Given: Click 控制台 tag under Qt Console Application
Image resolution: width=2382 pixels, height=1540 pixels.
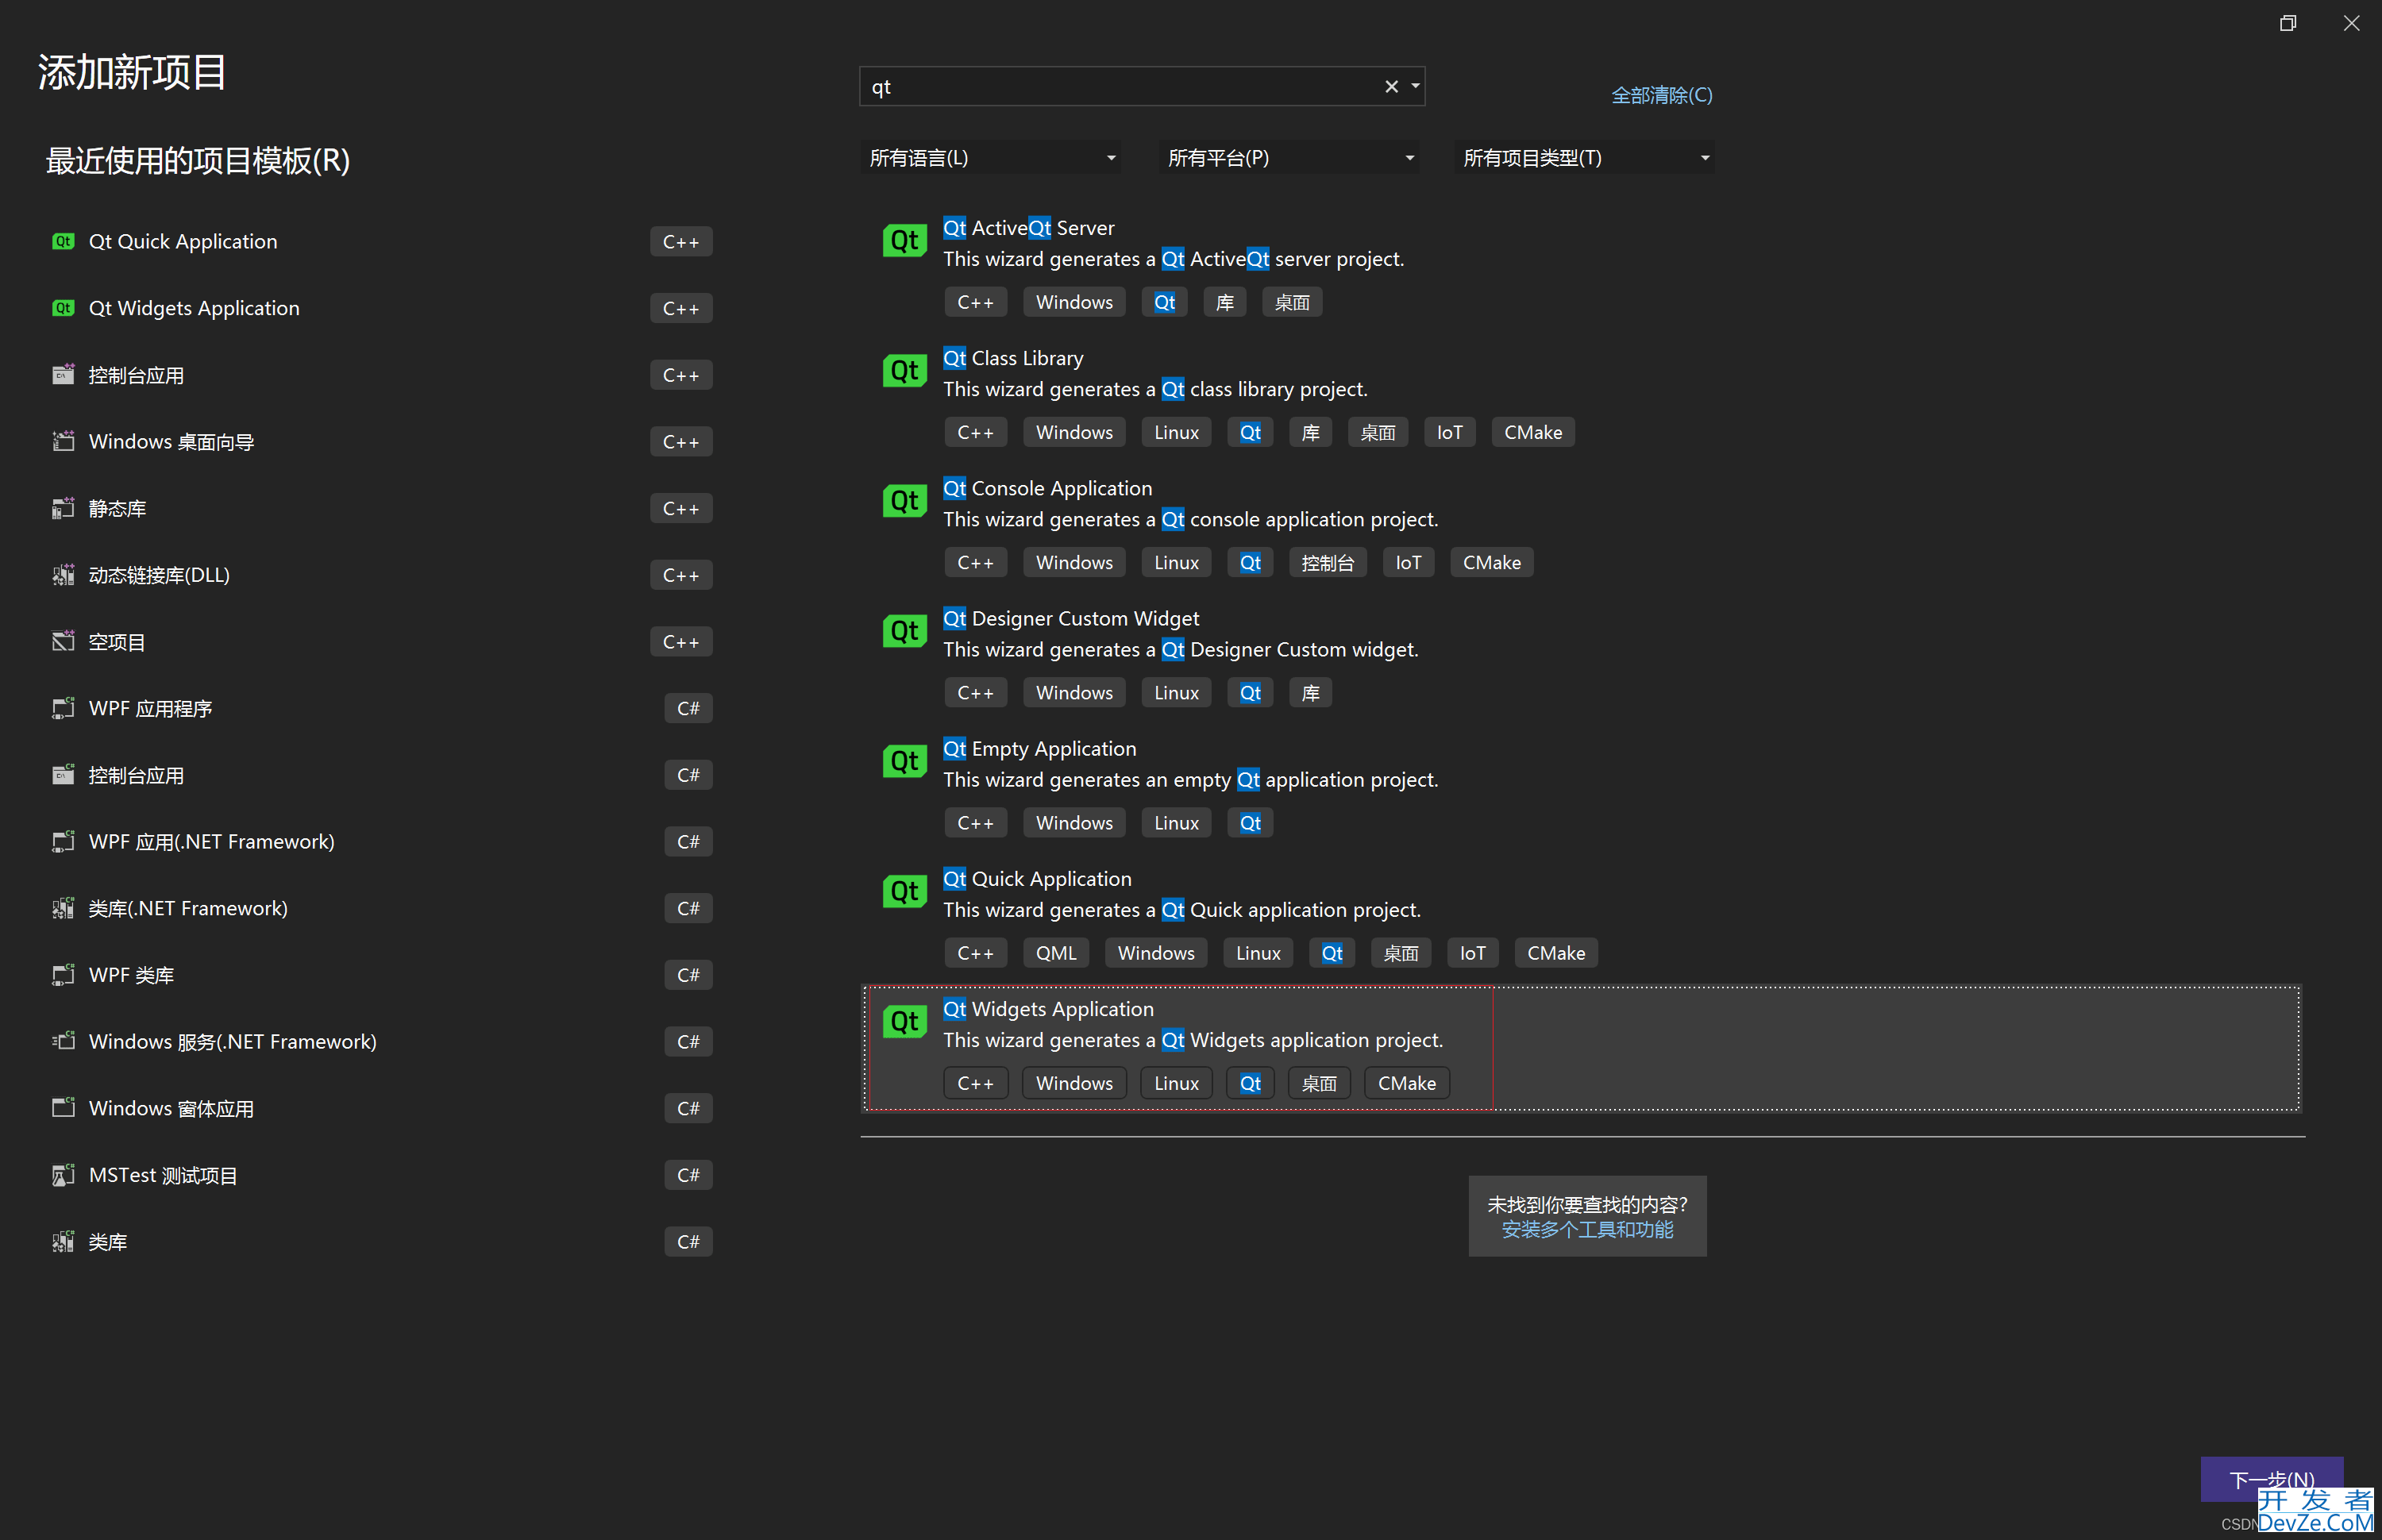Looking at the screenshot, I should tap(1327, 563).
